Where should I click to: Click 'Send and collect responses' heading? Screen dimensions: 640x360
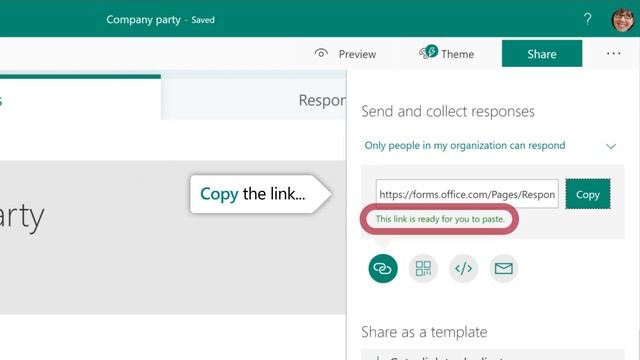point(448,111)
